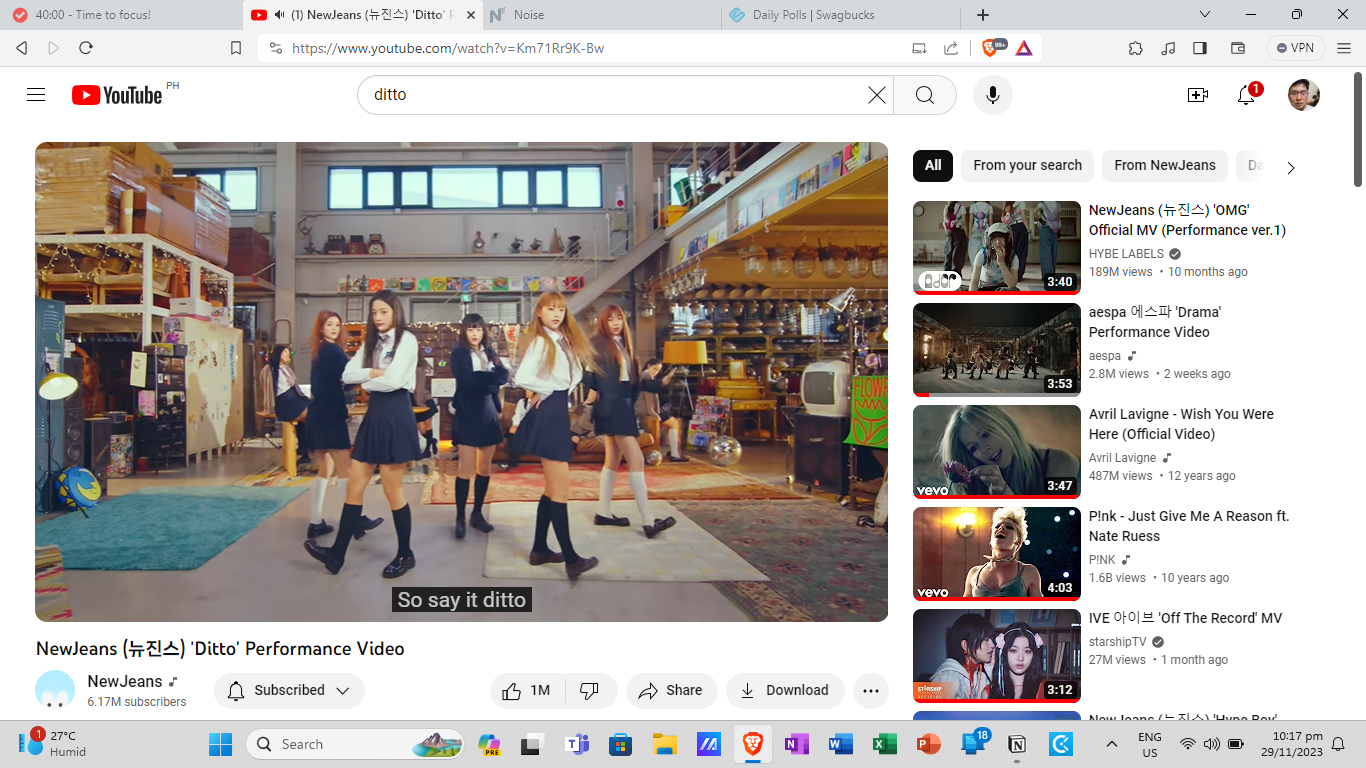Open the account avatar menu
Viewport: 1366px width, 768px height.
tap(1304, 95)
